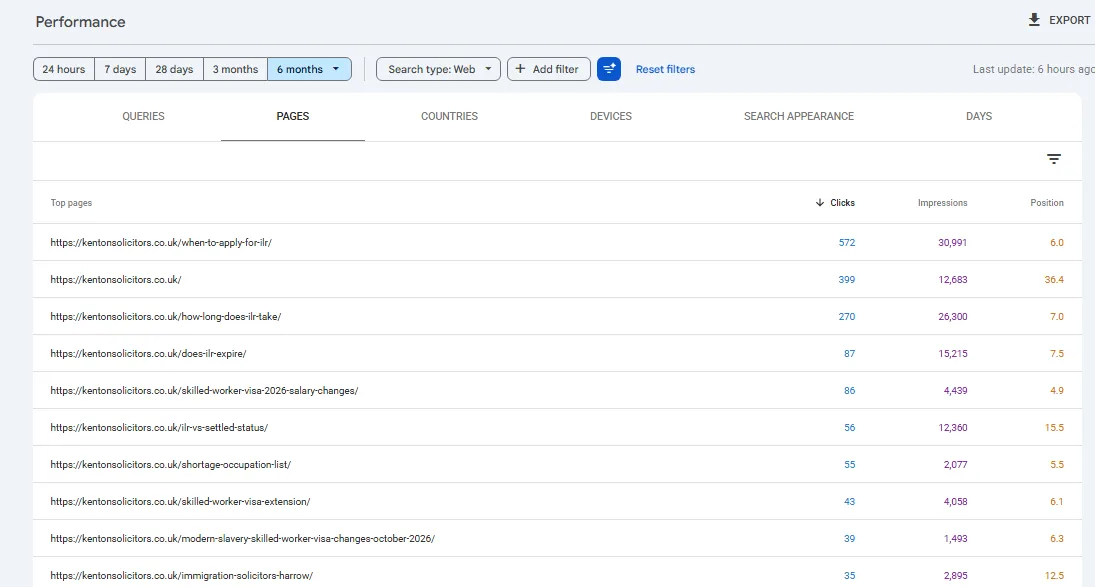The height and width of the screenshot is (587, 1095).
Task: Switch to the Countries tab
Action: [x=449, y=117]
